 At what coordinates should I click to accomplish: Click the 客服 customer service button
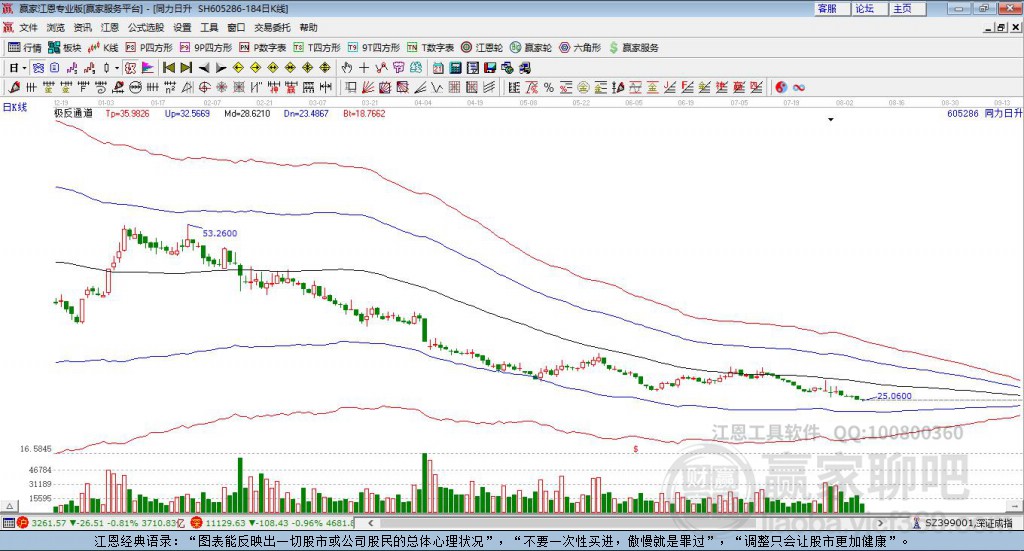pos(832,8)
